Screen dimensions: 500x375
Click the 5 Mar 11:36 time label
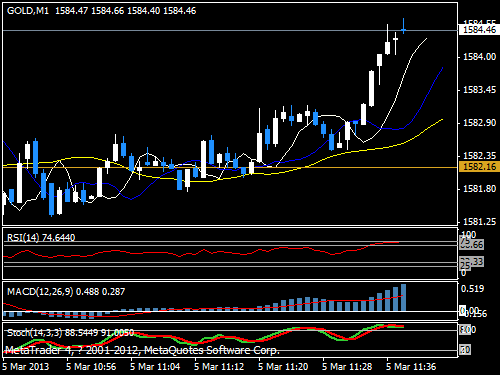(411, 367)
